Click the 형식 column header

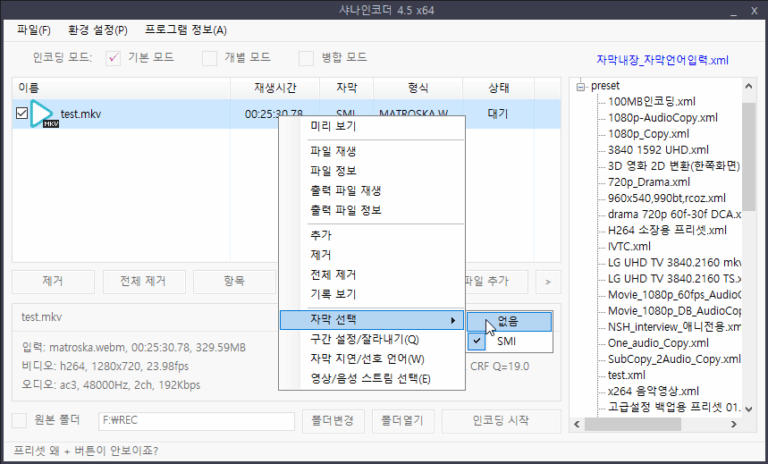pyautogui.click(x=418, y=88)
